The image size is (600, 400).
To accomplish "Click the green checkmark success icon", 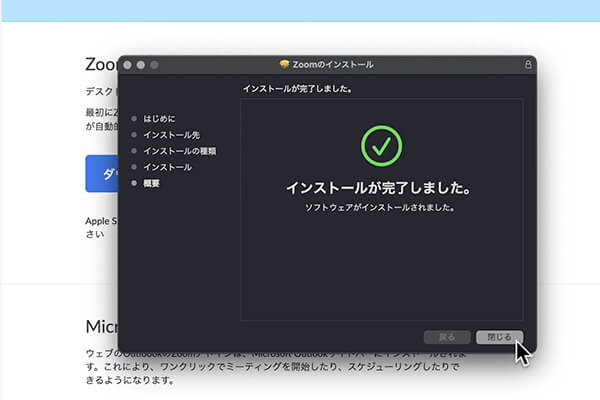I will pos(382,146).
